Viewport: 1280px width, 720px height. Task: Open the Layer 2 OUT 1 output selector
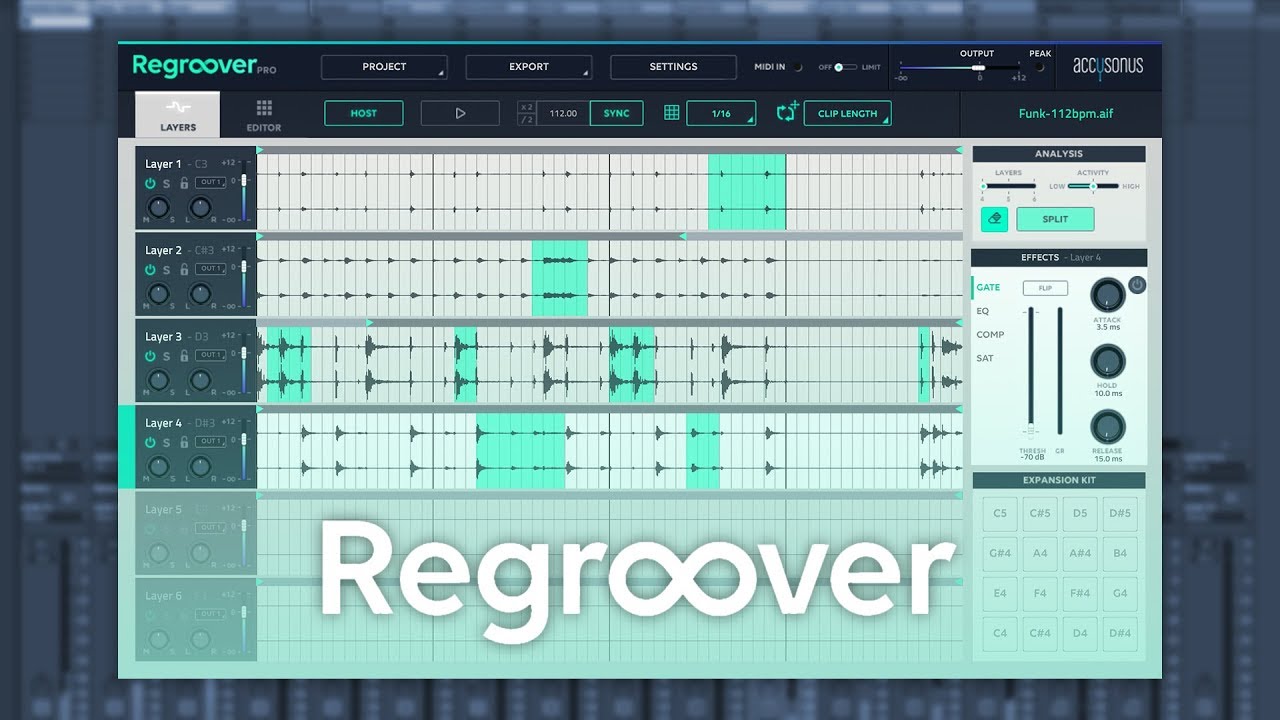point(210,268)
